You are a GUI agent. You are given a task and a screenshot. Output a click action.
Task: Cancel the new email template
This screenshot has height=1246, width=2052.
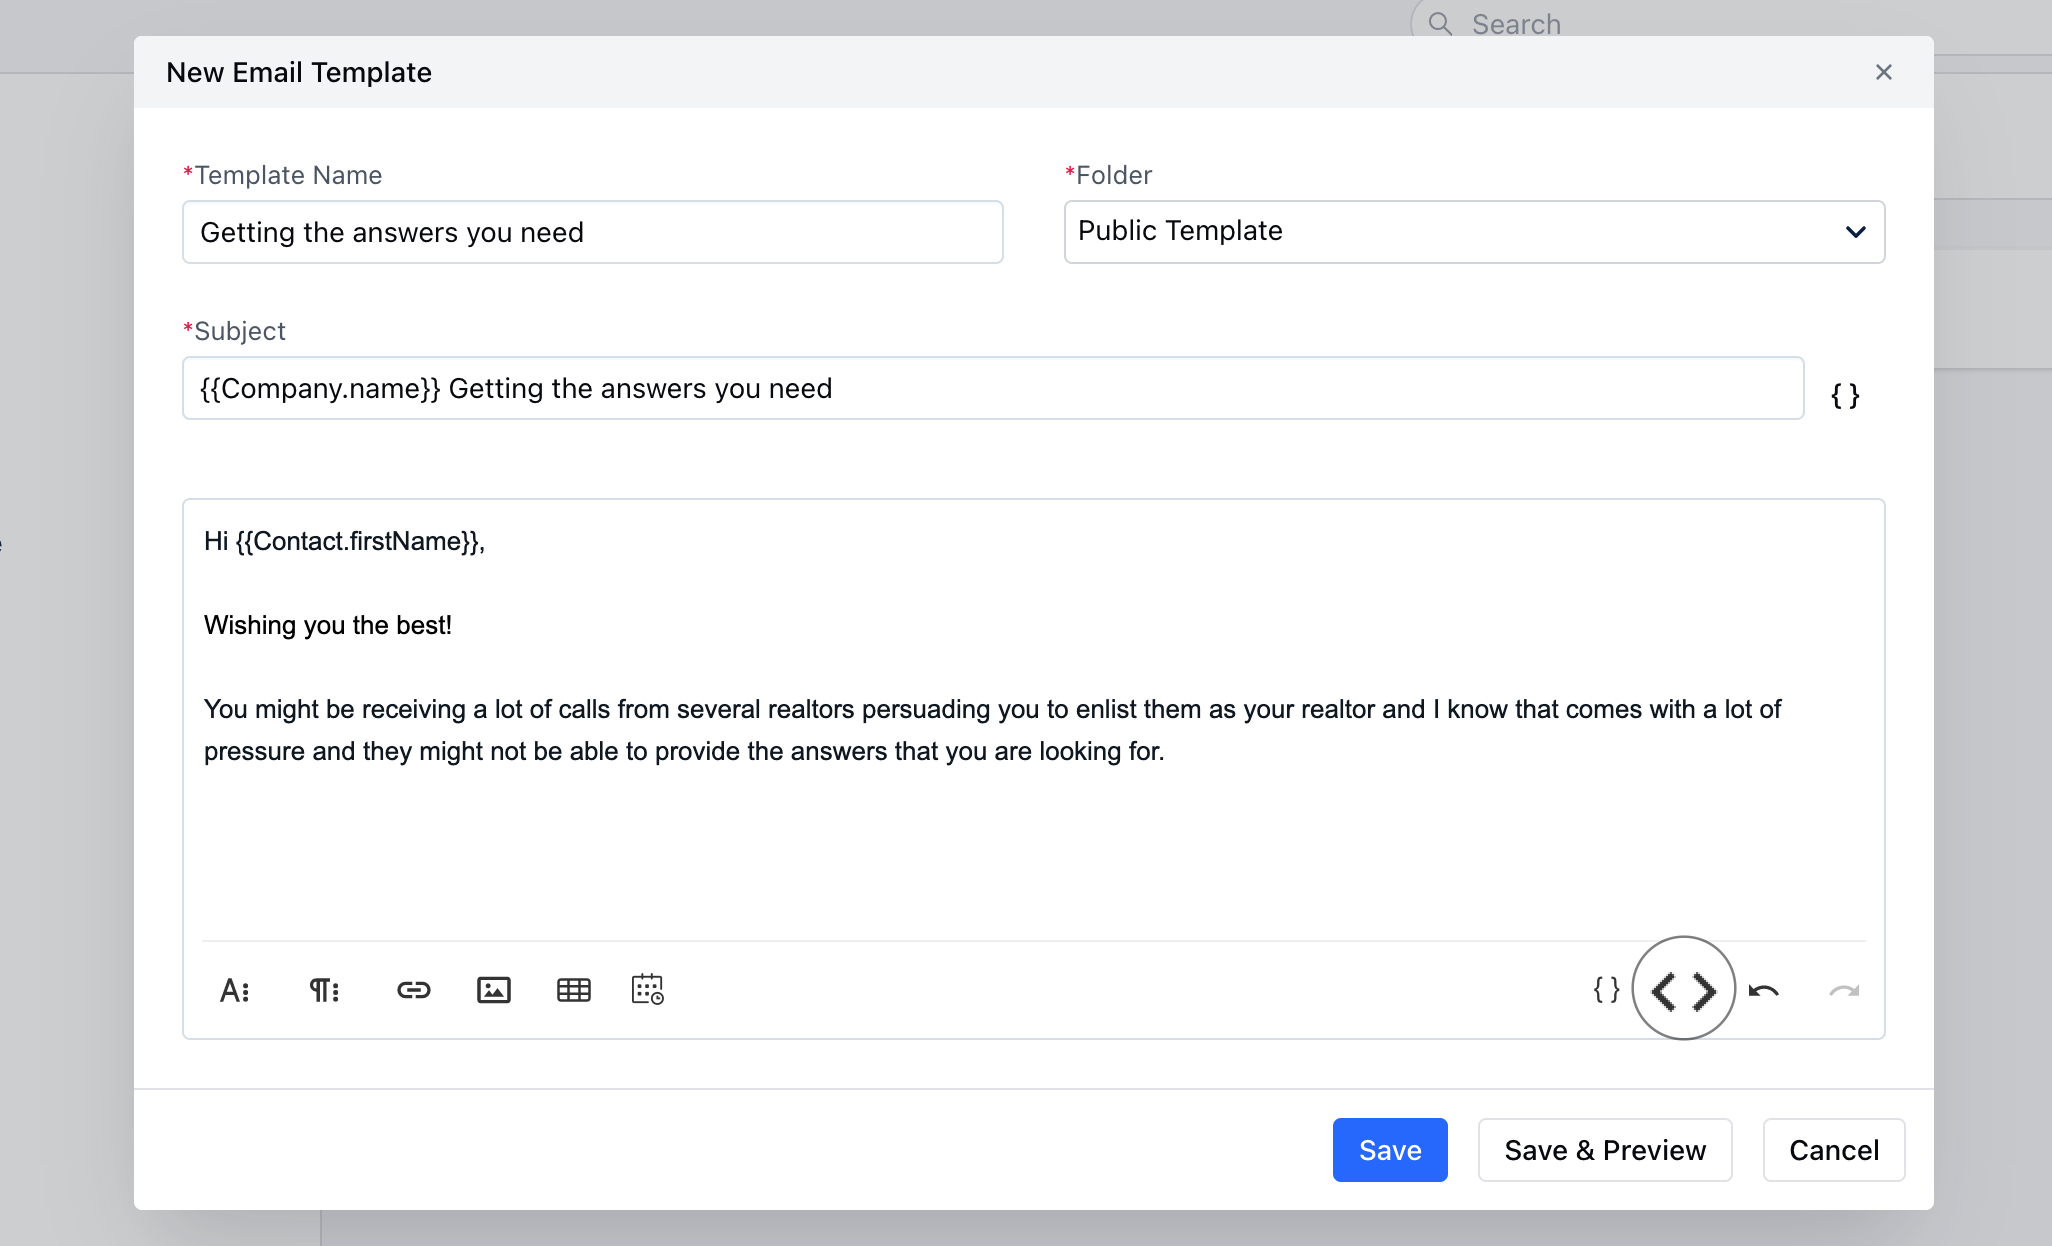coord(1834,1150)
